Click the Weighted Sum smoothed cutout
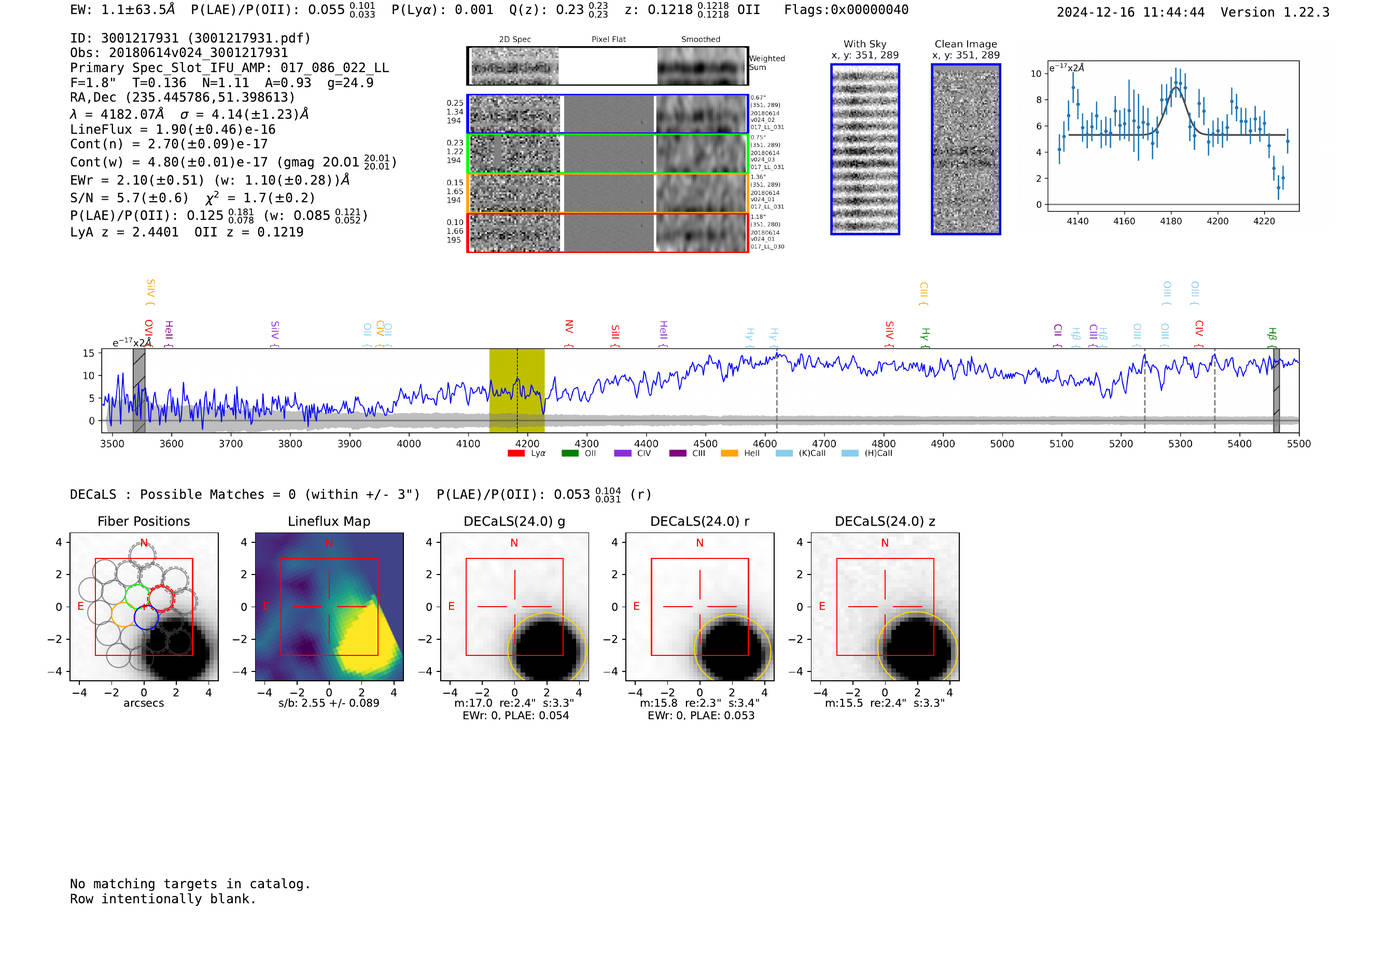1400x953 pixels. pos(702,66)
